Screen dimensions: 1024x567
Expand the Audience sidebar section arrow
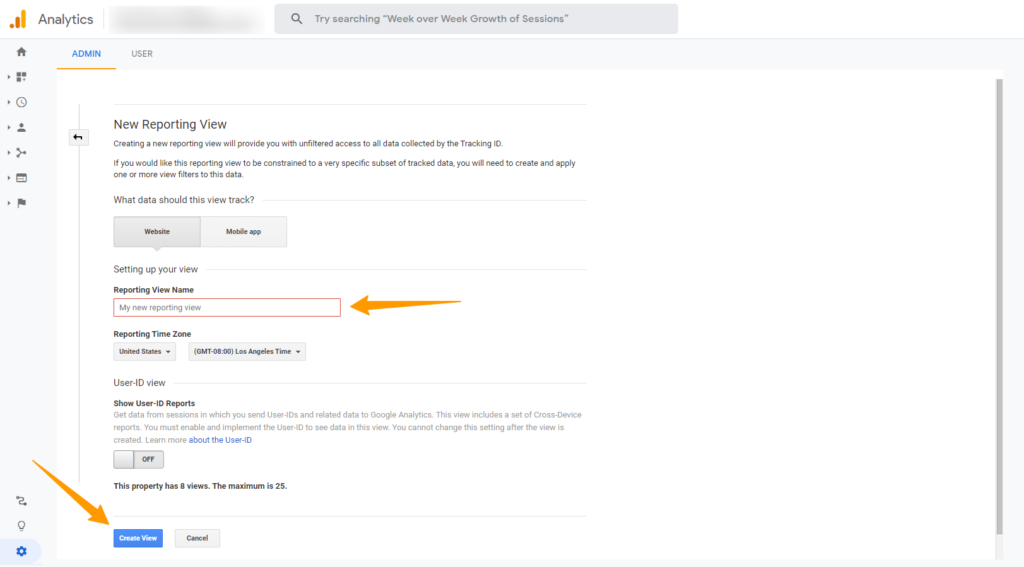pyautogui.click(x=8, y=127)
